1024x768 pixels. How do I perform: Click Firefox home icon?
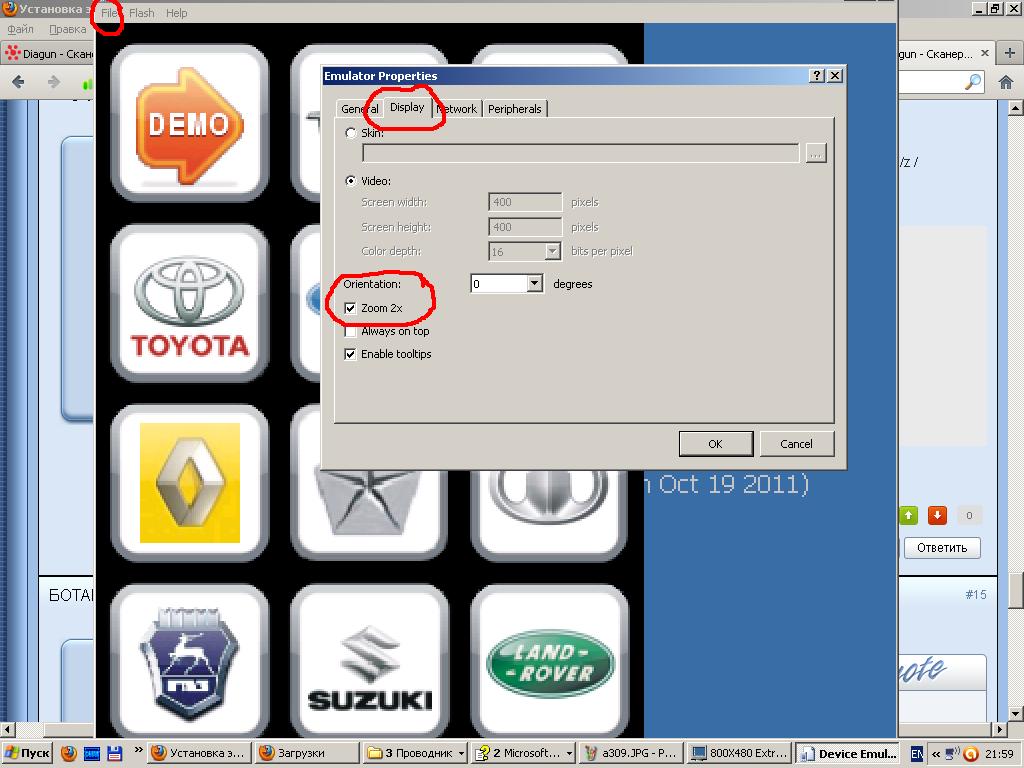pyautogui.click(x=1006, y=82)
